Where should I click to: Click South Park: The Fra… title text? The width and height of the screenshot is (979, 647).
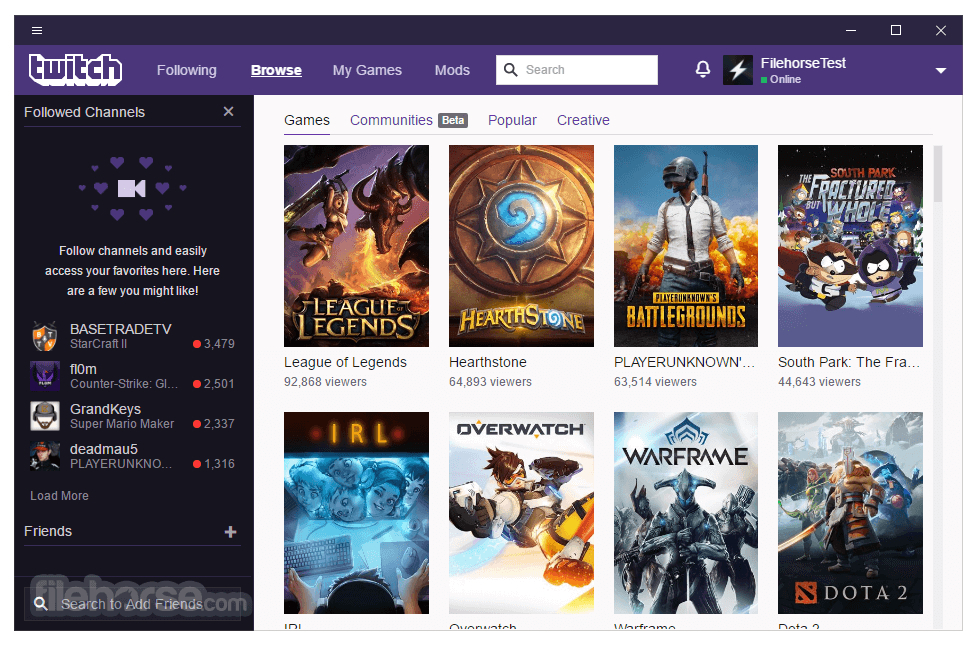click(x=849, y=362)
